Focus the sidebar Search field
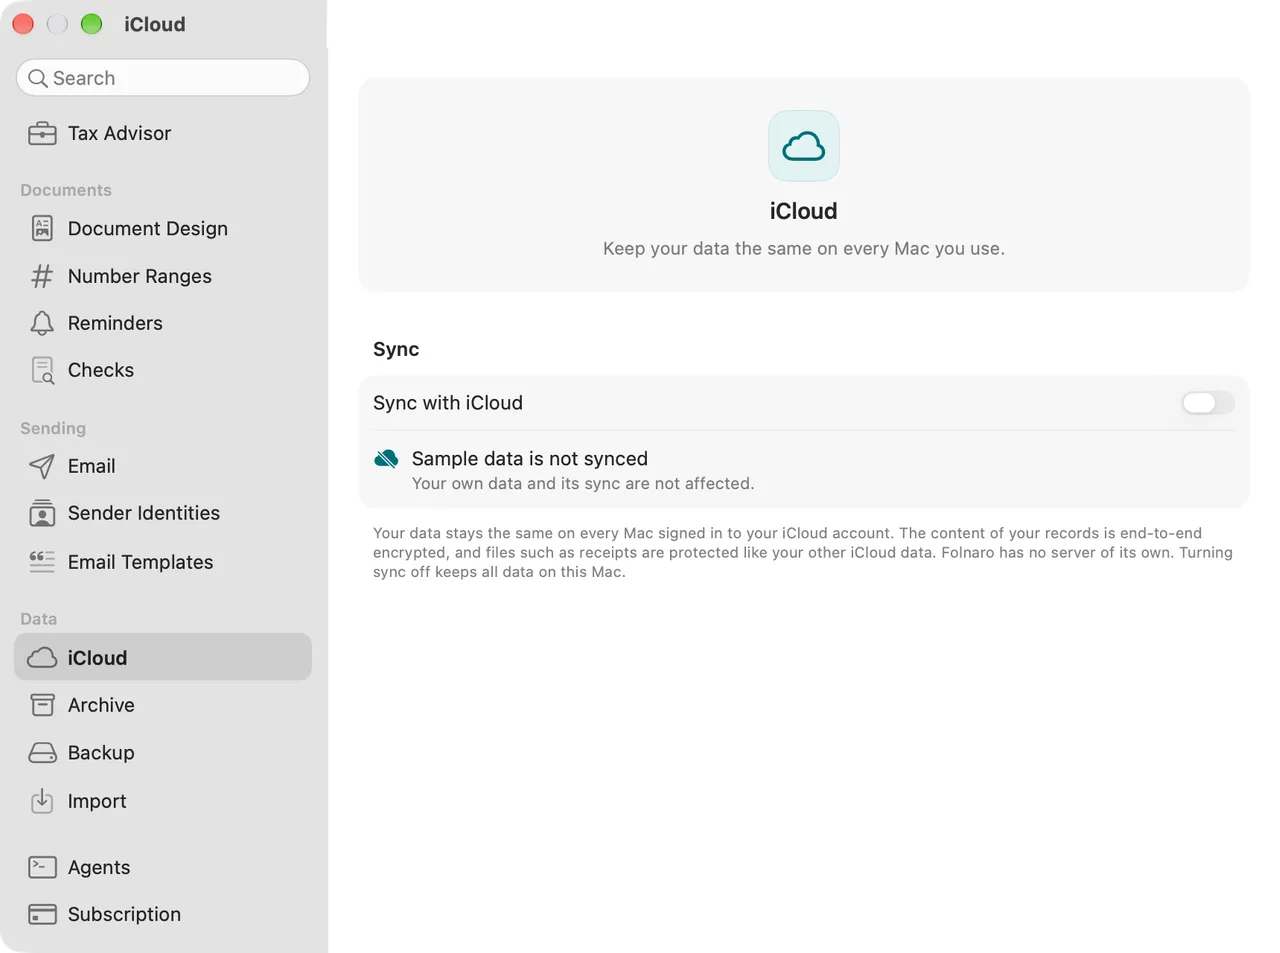 point(163,78)
